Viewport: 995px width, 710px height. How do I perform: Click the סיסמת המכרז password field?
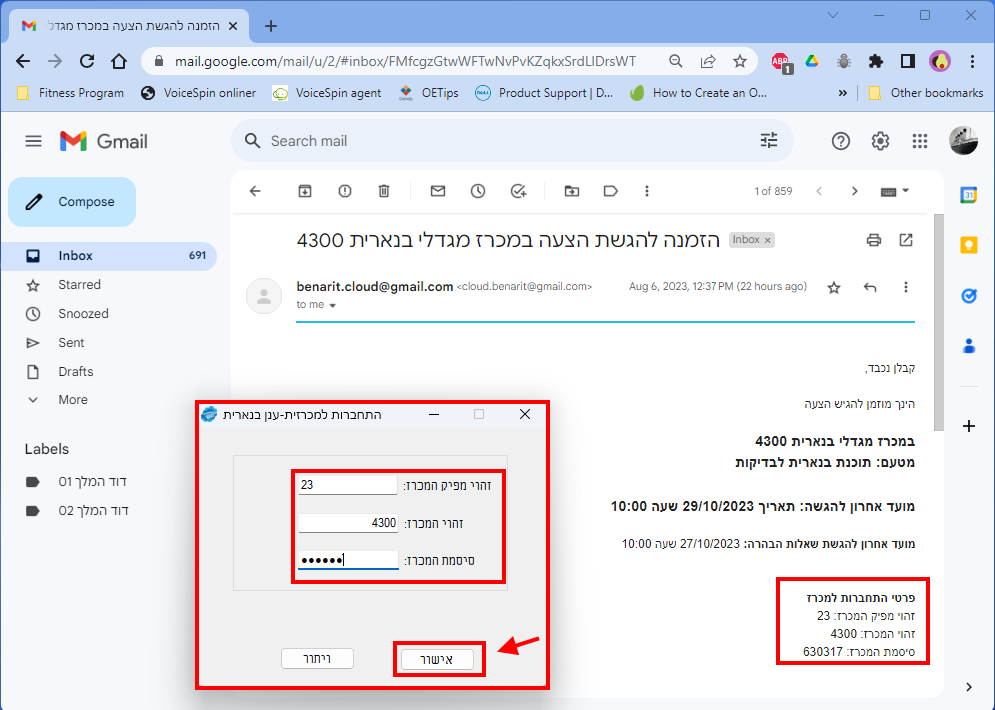[x=348, y=560]
